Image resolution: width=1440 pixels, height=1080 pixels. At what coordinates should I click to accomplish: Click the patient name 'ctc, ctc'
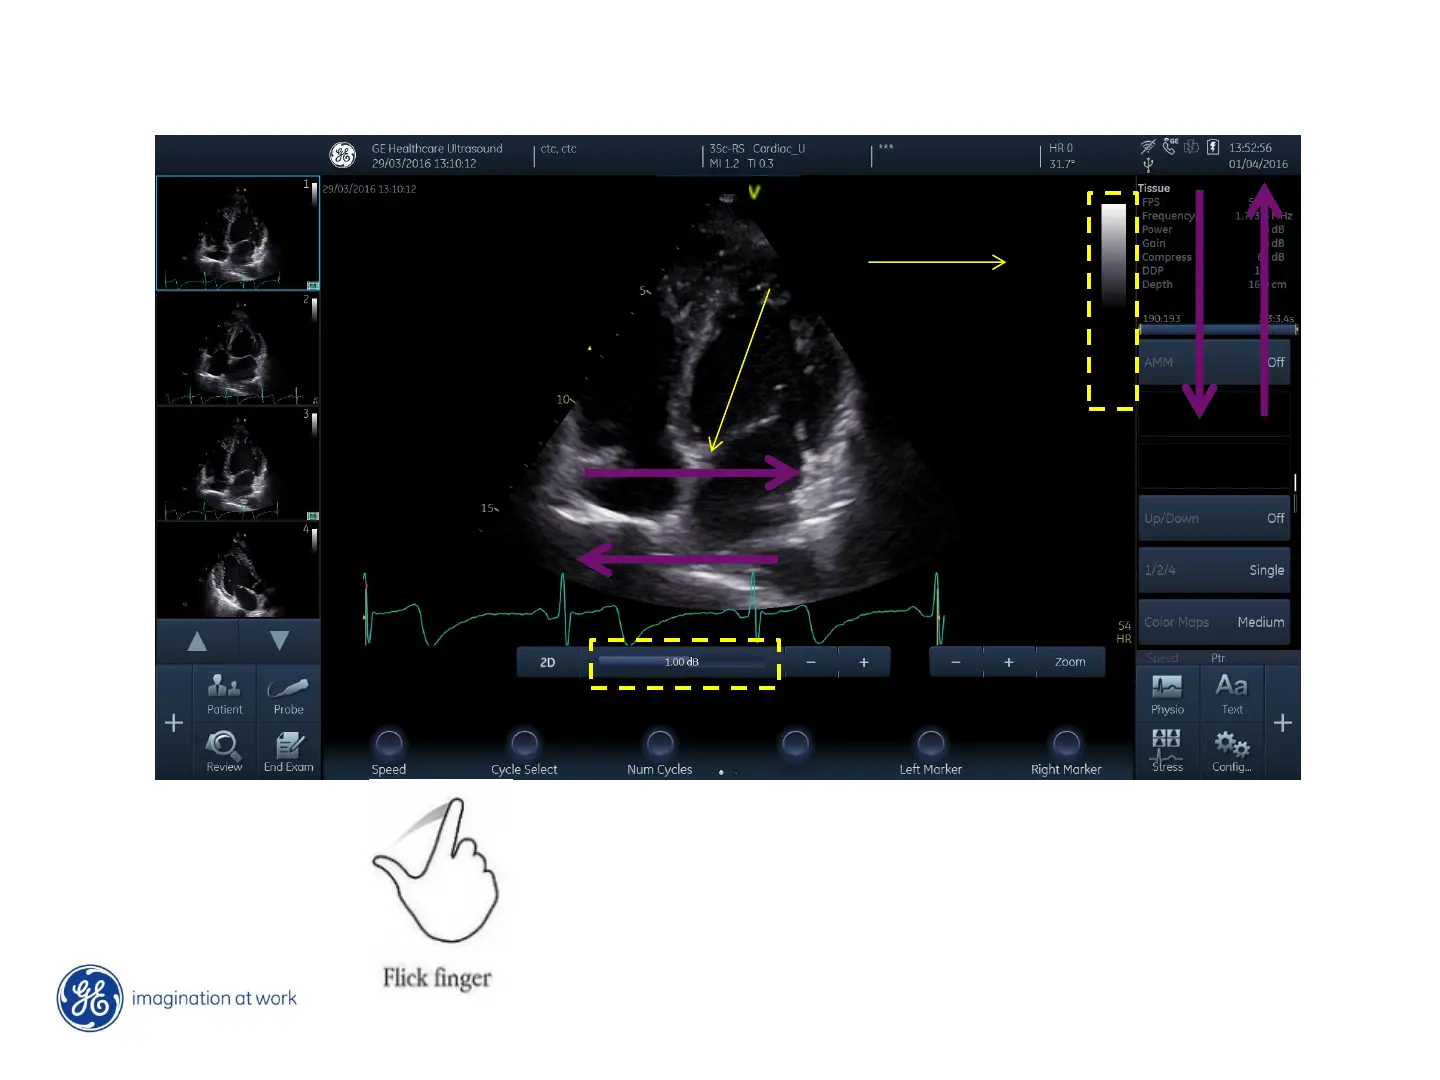click(x=558, y=149)
